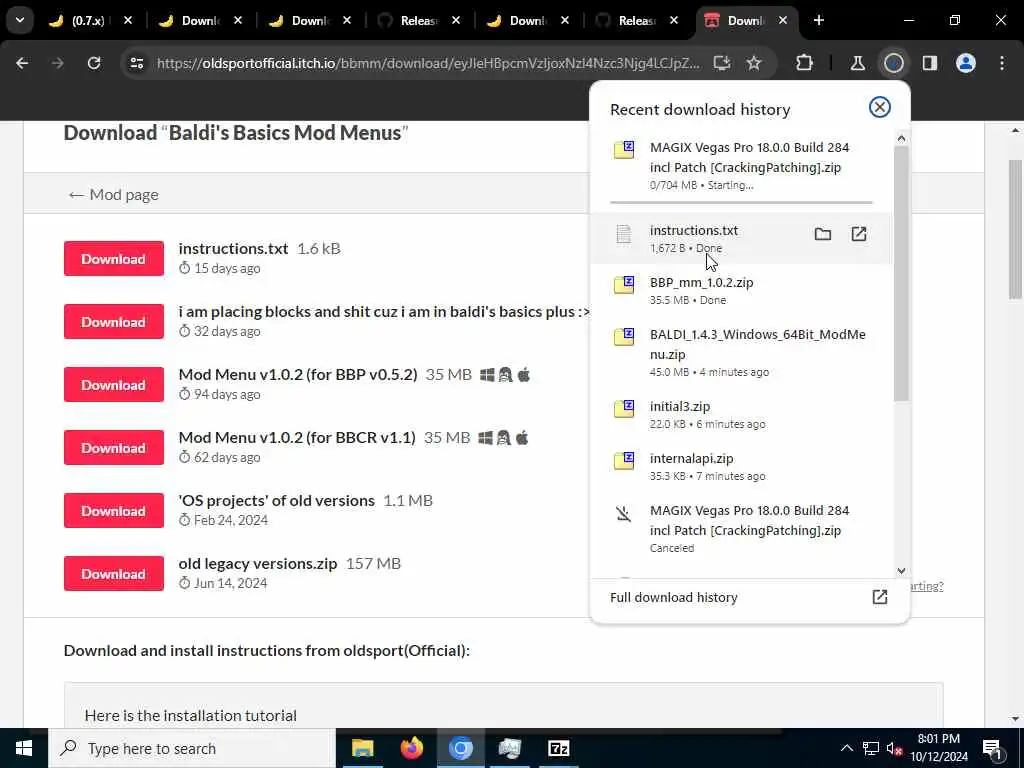Reload the current page

(x=94, y=63)
